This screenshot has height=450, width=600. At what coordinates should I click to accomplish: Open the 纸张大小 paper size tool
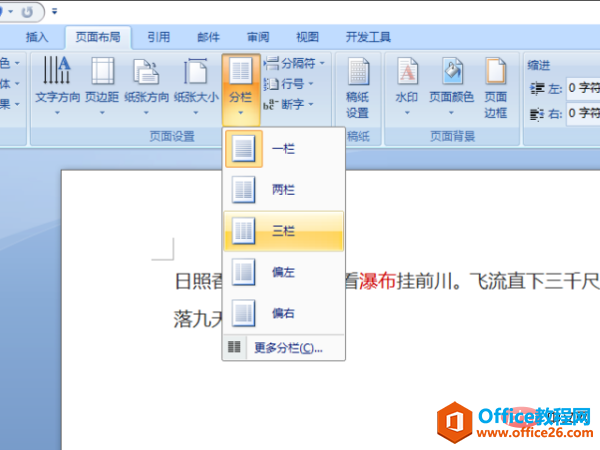196,86
